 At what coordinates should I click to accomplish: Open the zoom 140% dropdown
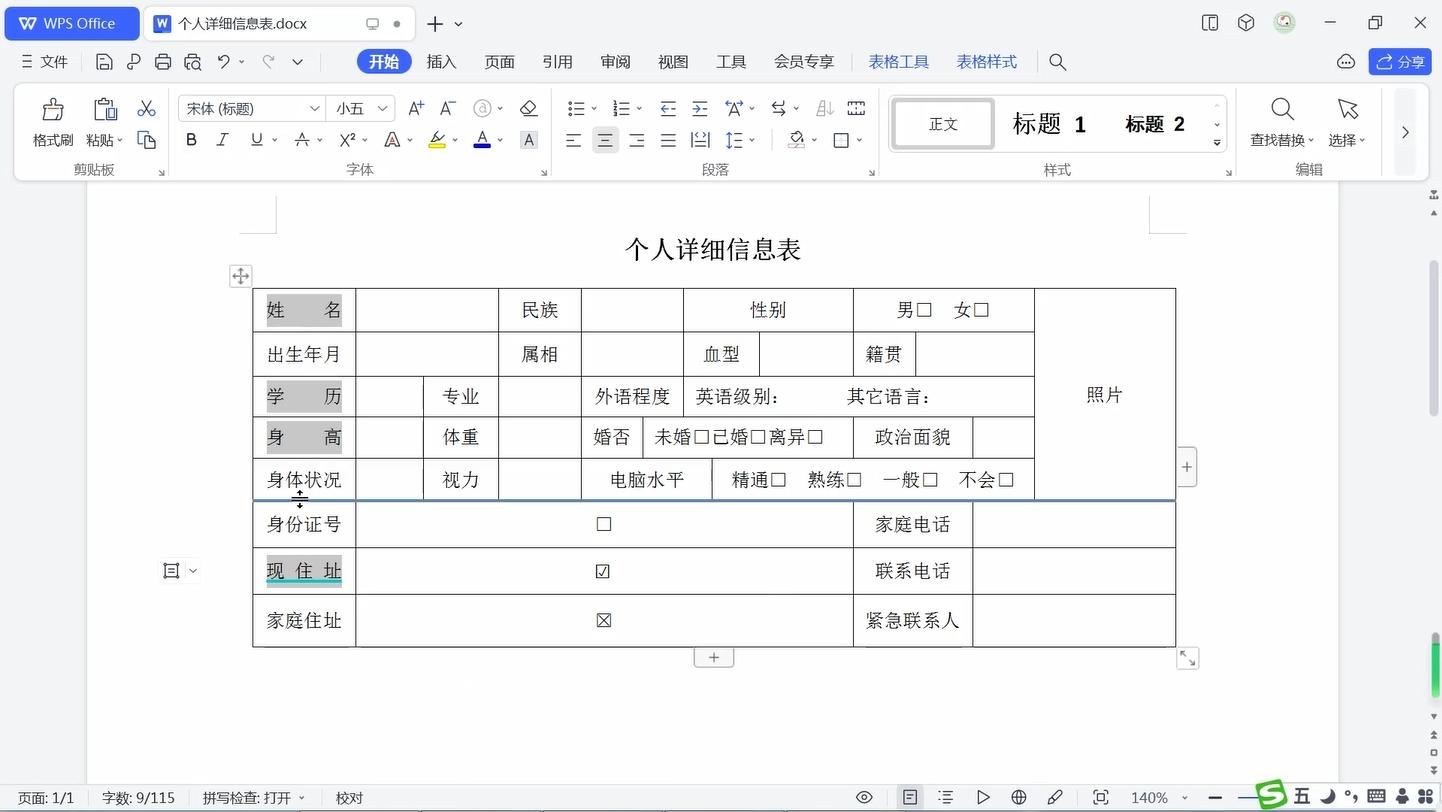[x=1185, y=798]
